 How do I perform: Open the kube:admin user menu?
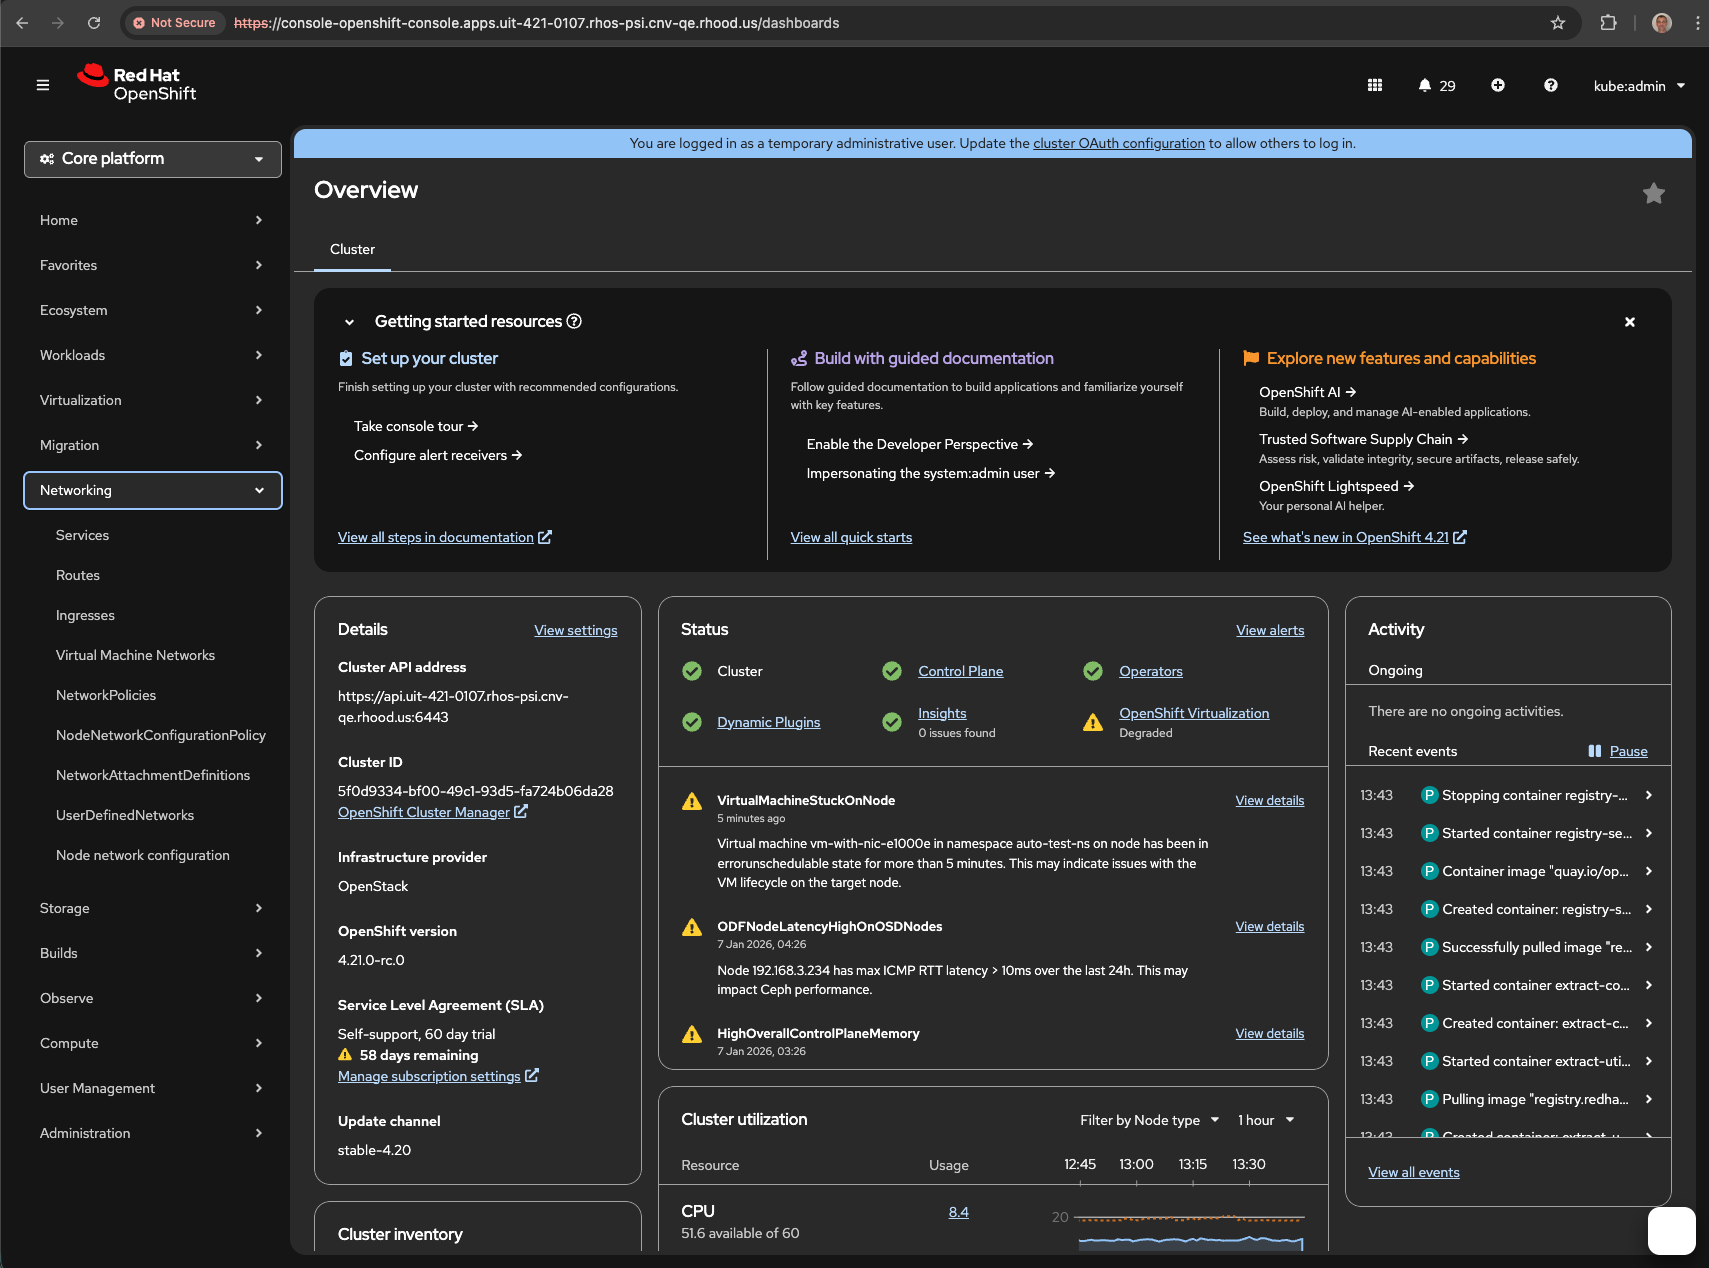pos(1638,86)
